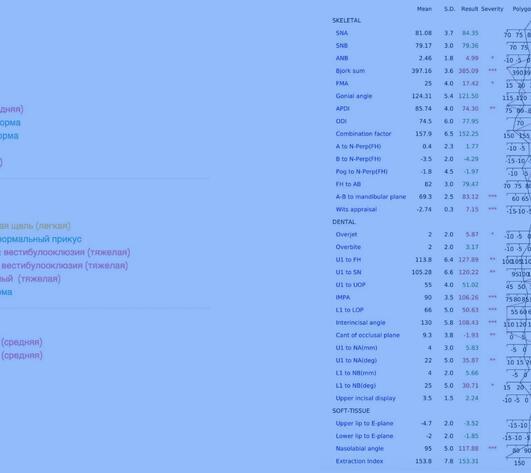
Task: Click the Nasolabial angle label
Action: [x=360, y=449]
